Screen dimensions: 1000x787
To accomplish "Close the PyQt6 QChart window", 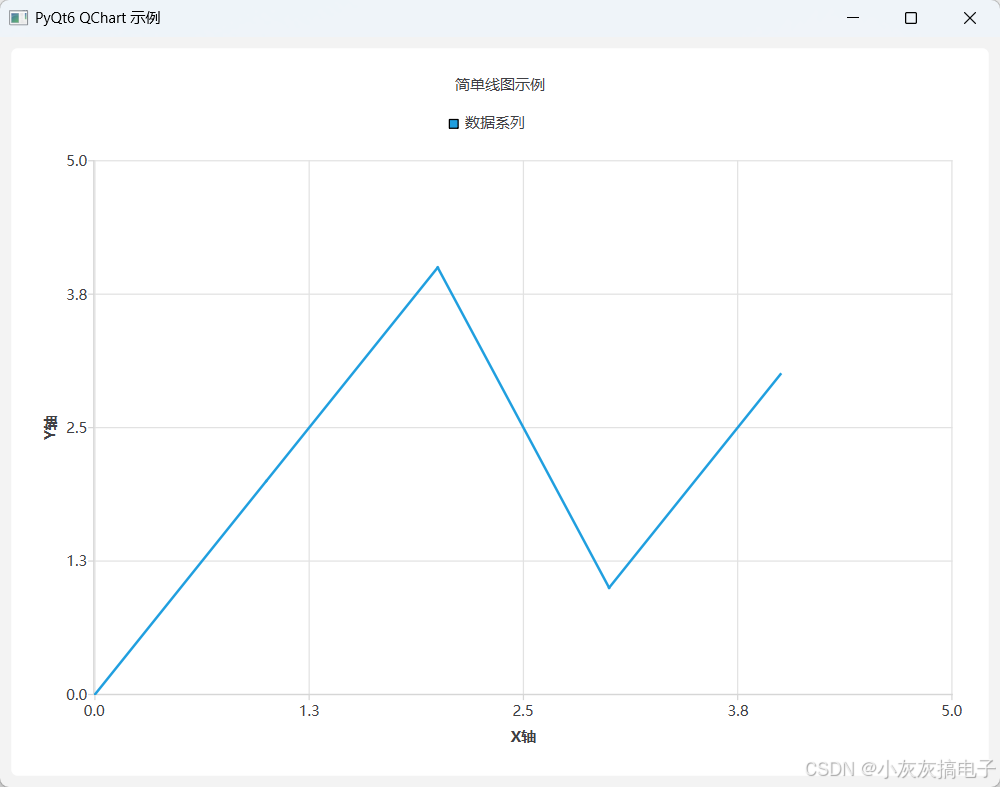I will coord(969,18).
